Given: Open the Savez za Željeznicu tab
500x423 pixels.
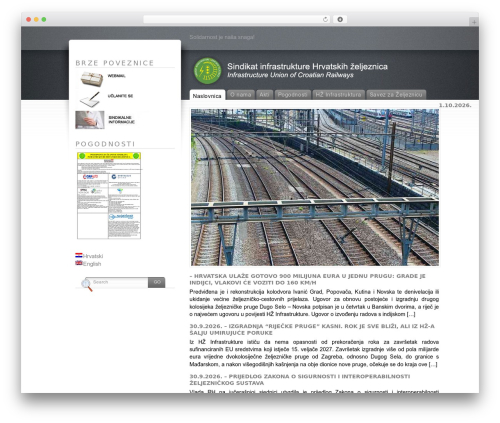Looking at the screenshot, I should [396, 95].
